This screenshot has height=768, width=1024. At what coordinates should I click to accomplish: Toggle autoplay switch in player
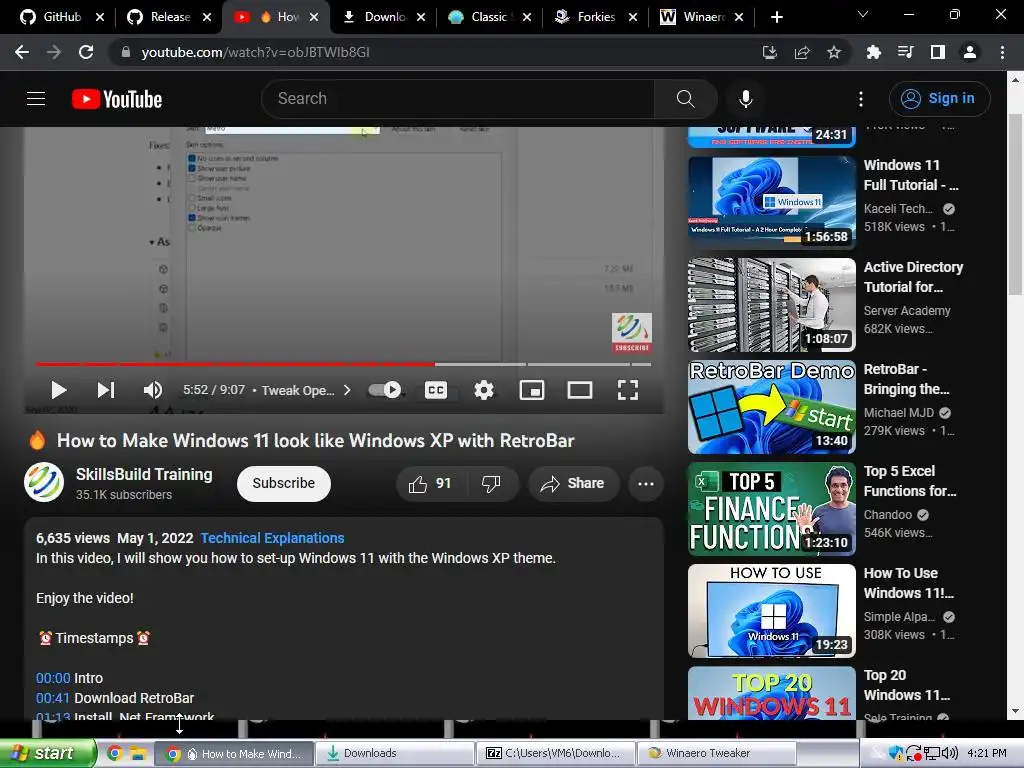385,390
